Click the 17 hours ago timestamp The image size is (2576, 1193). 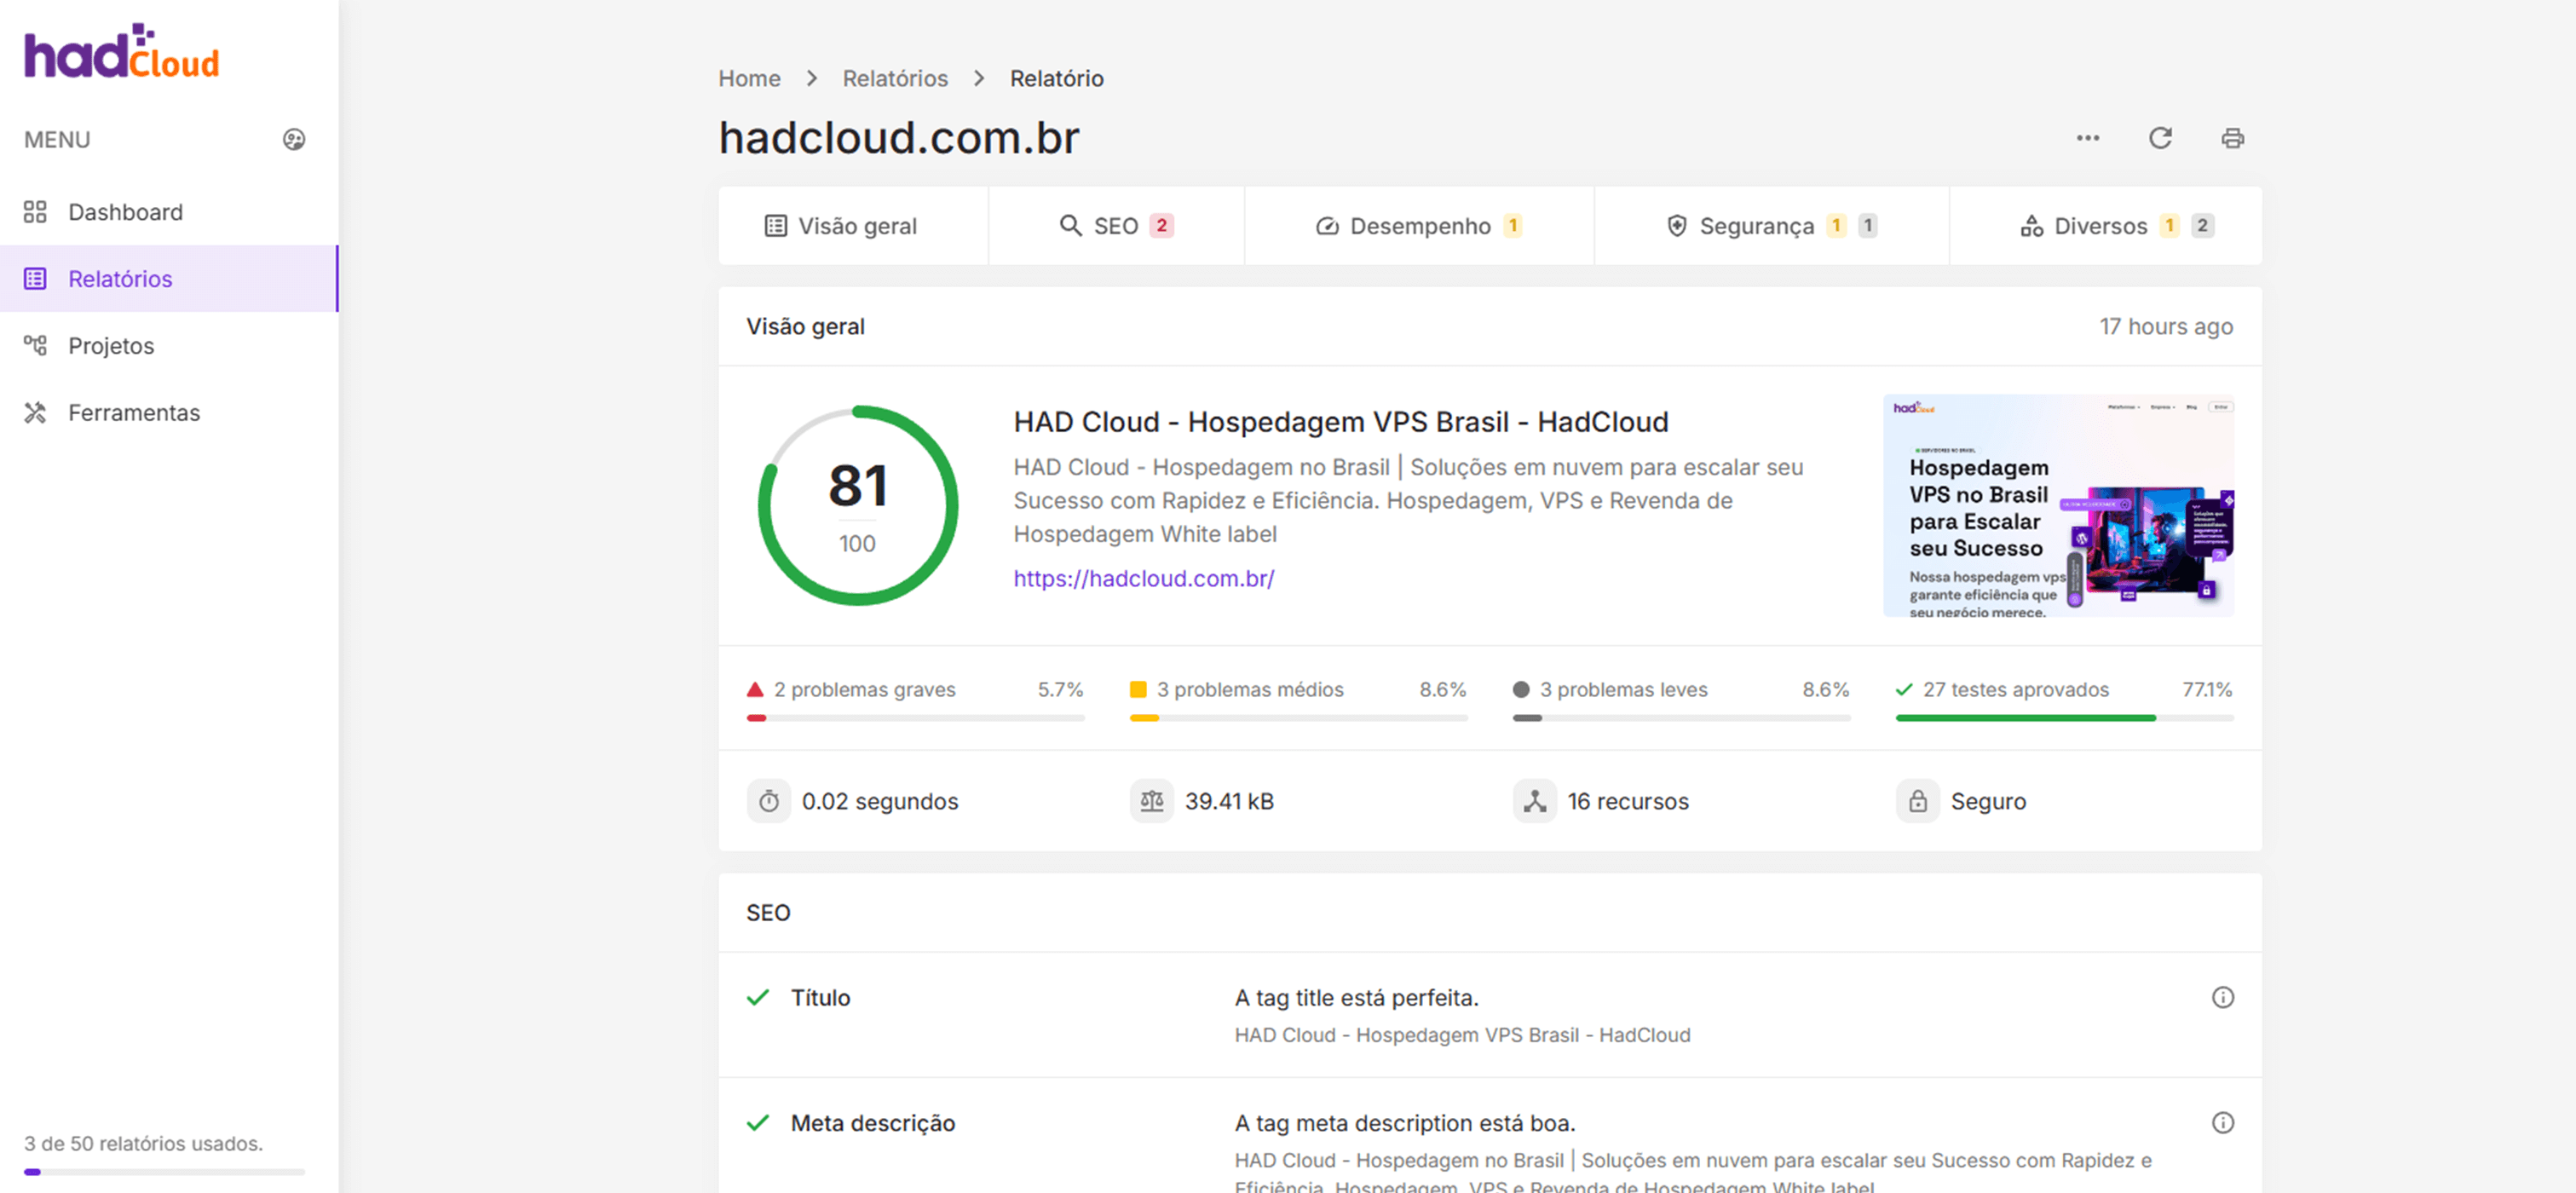(2166, 327)
